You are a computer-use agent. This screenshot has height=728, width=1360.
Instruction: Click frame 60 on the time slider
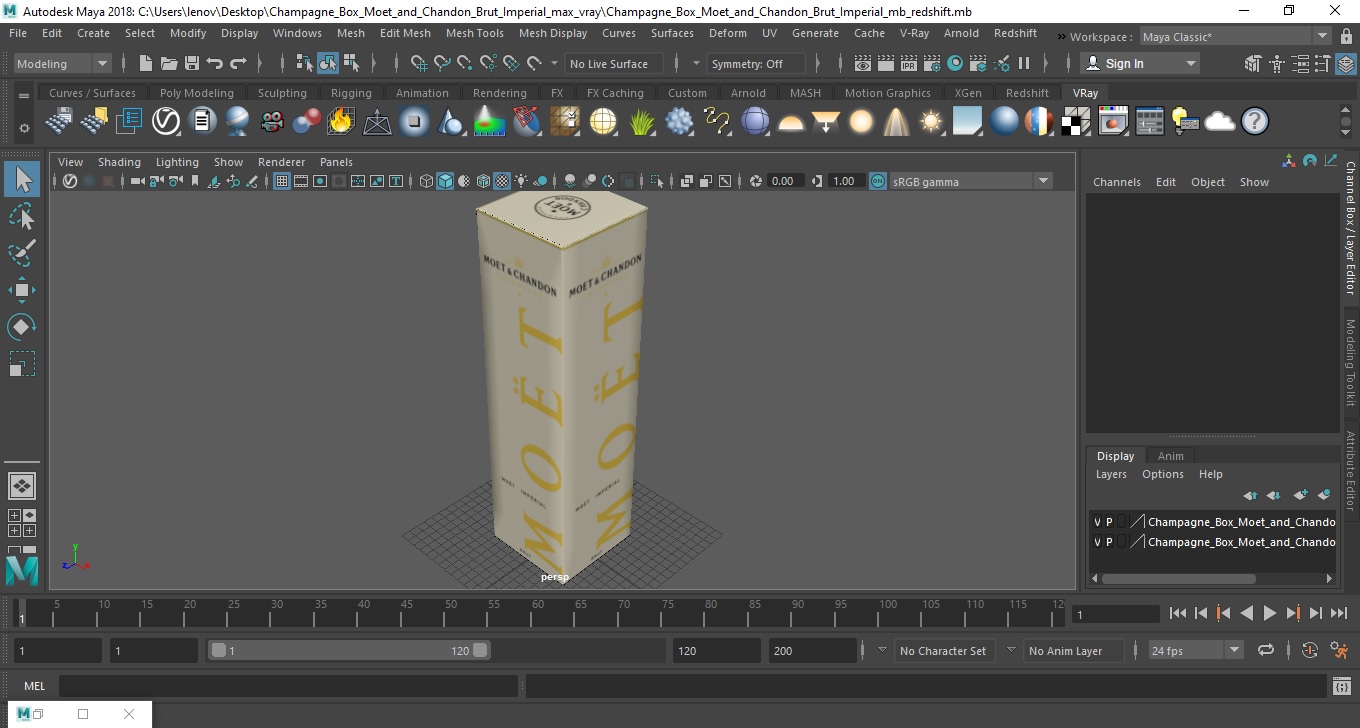pos(540,612)
